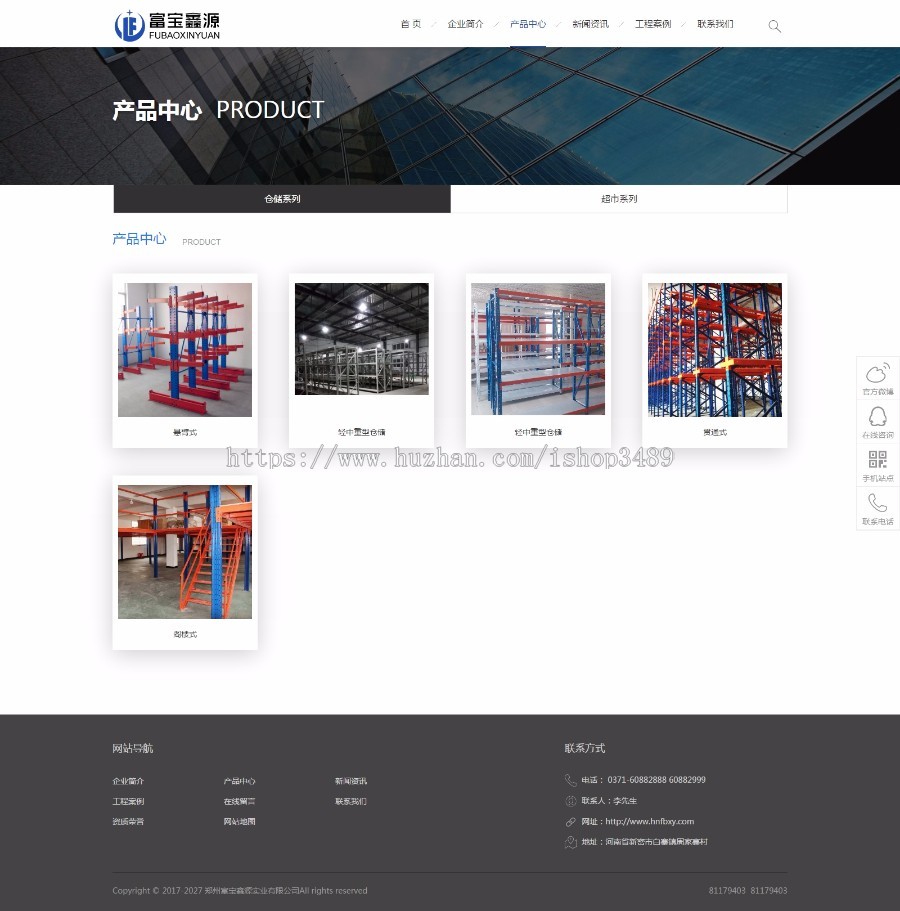Viewport: 900px width, 911px height.
Task: Select 产品中心 in the top navigation
Action: [x=528, y=24]
